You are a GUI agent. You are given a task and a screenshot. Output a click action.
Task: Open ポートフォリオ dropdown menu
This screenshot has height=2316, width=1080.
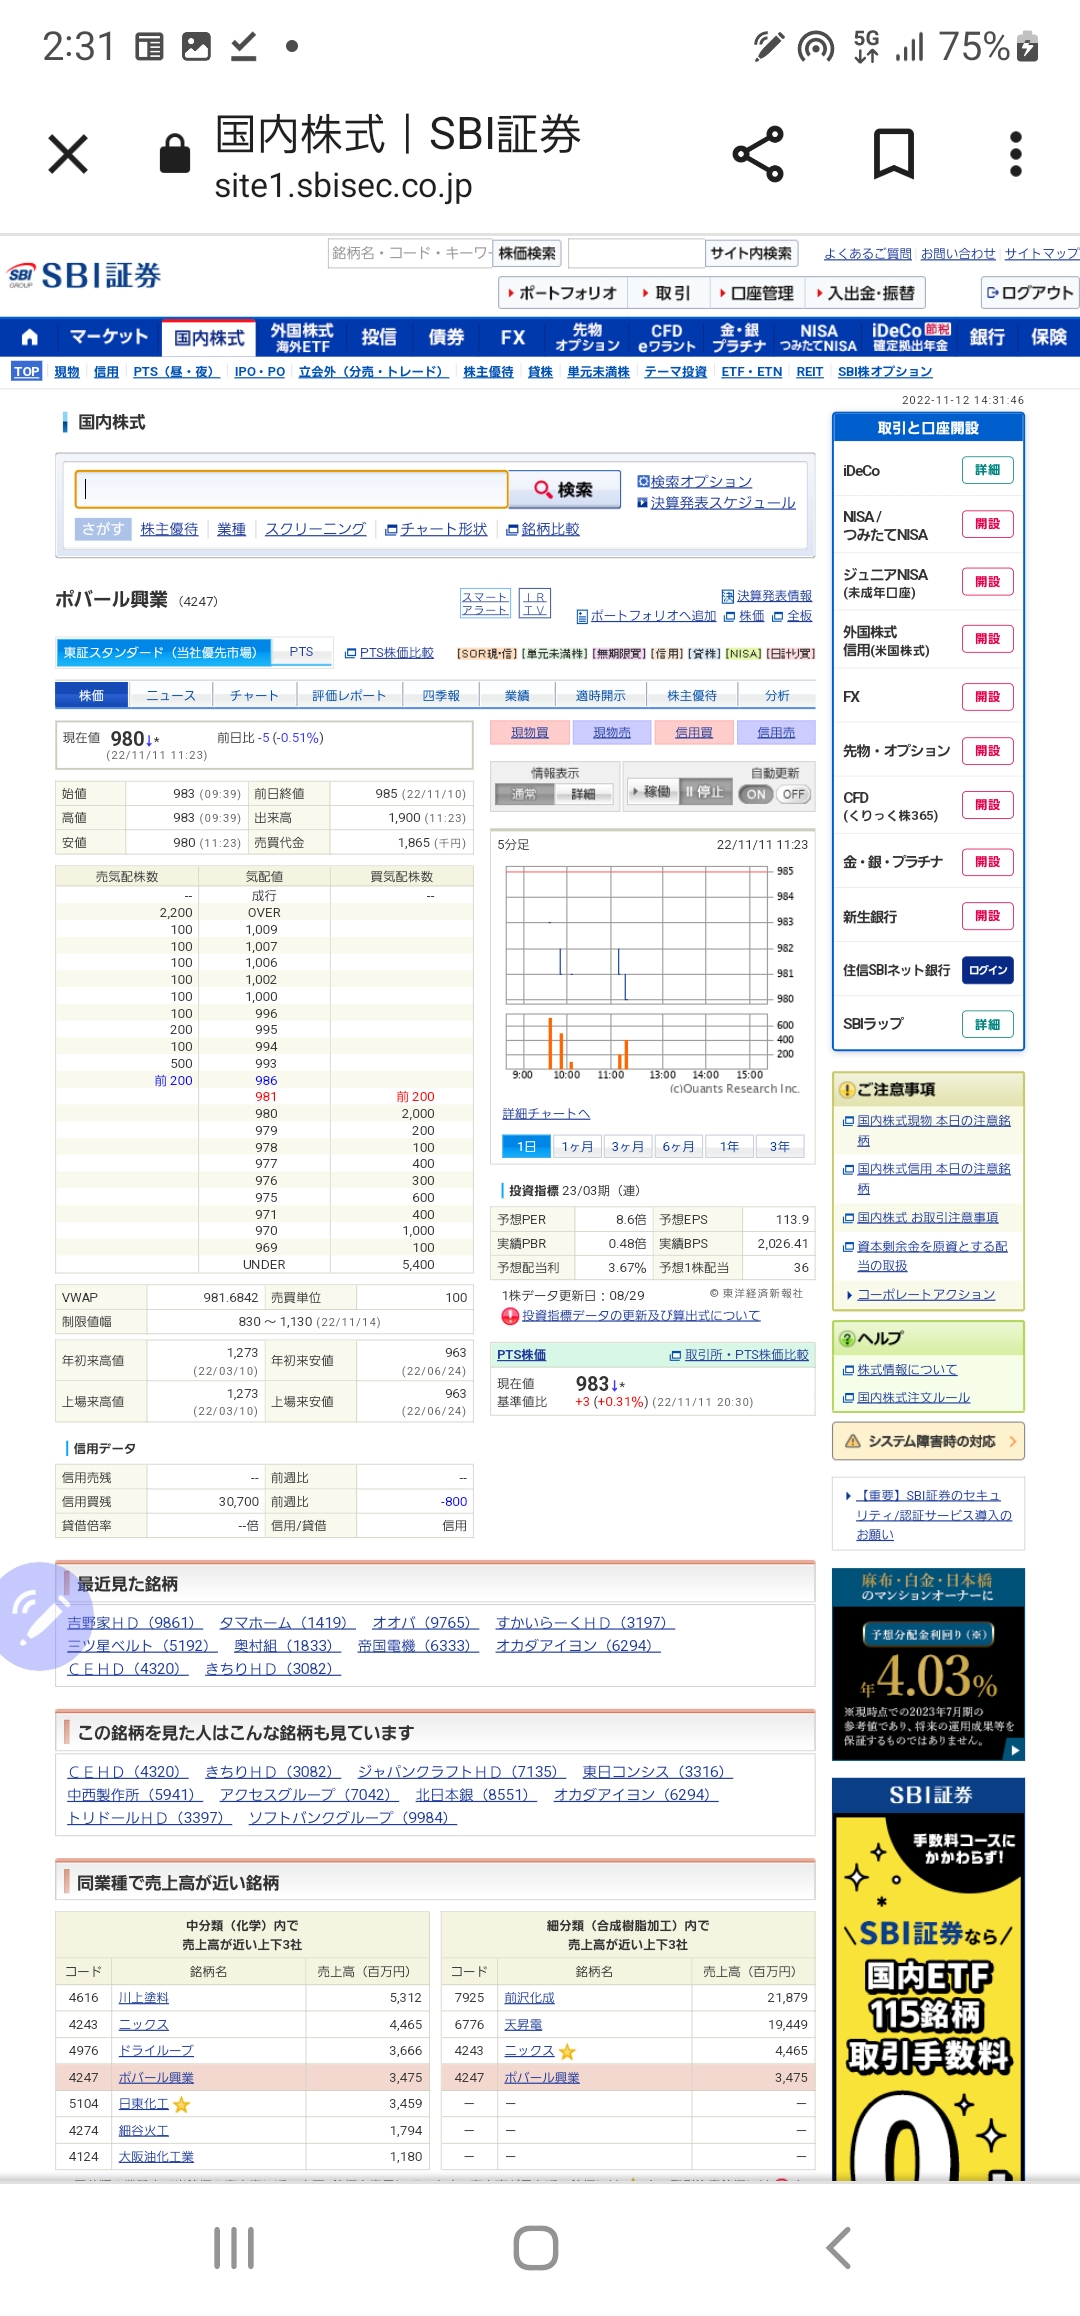[563, 293]
